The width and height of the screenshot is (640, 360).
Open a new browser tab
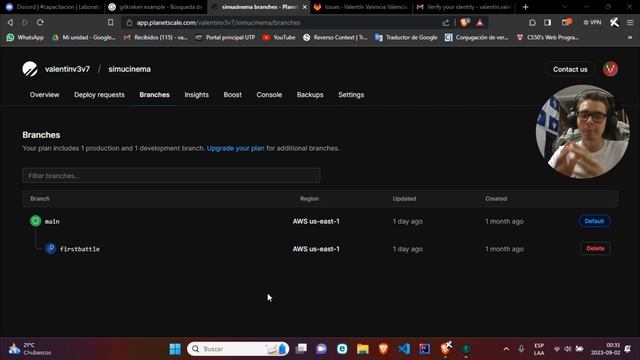point(525,7)
